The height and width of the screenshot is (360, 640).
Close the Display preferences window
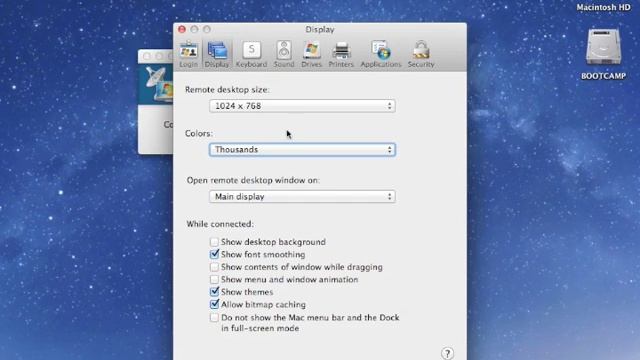pos(182,29)
